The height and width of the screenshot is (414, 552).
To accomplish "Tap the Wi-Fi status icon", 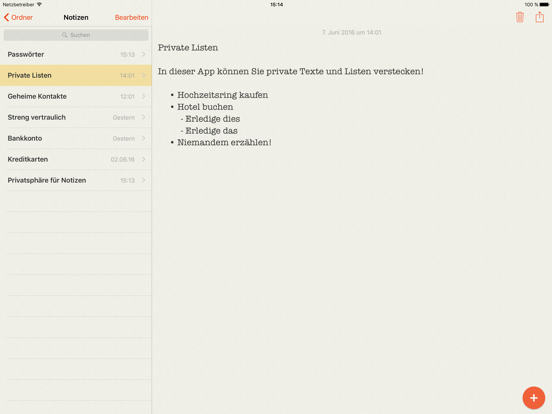I will coord(39,4).
